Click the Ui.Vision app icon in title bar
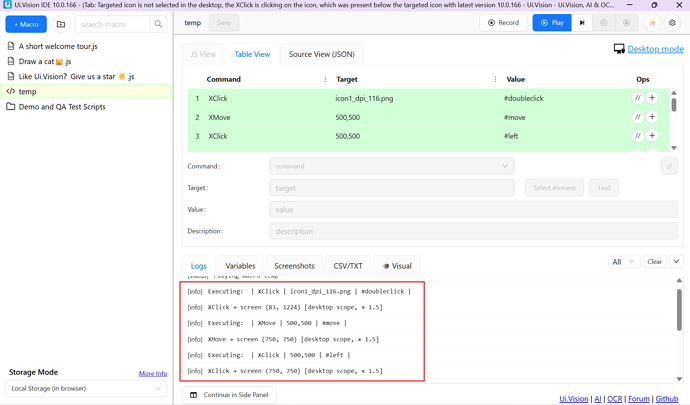The image size is (690, 405). point(7,5)
